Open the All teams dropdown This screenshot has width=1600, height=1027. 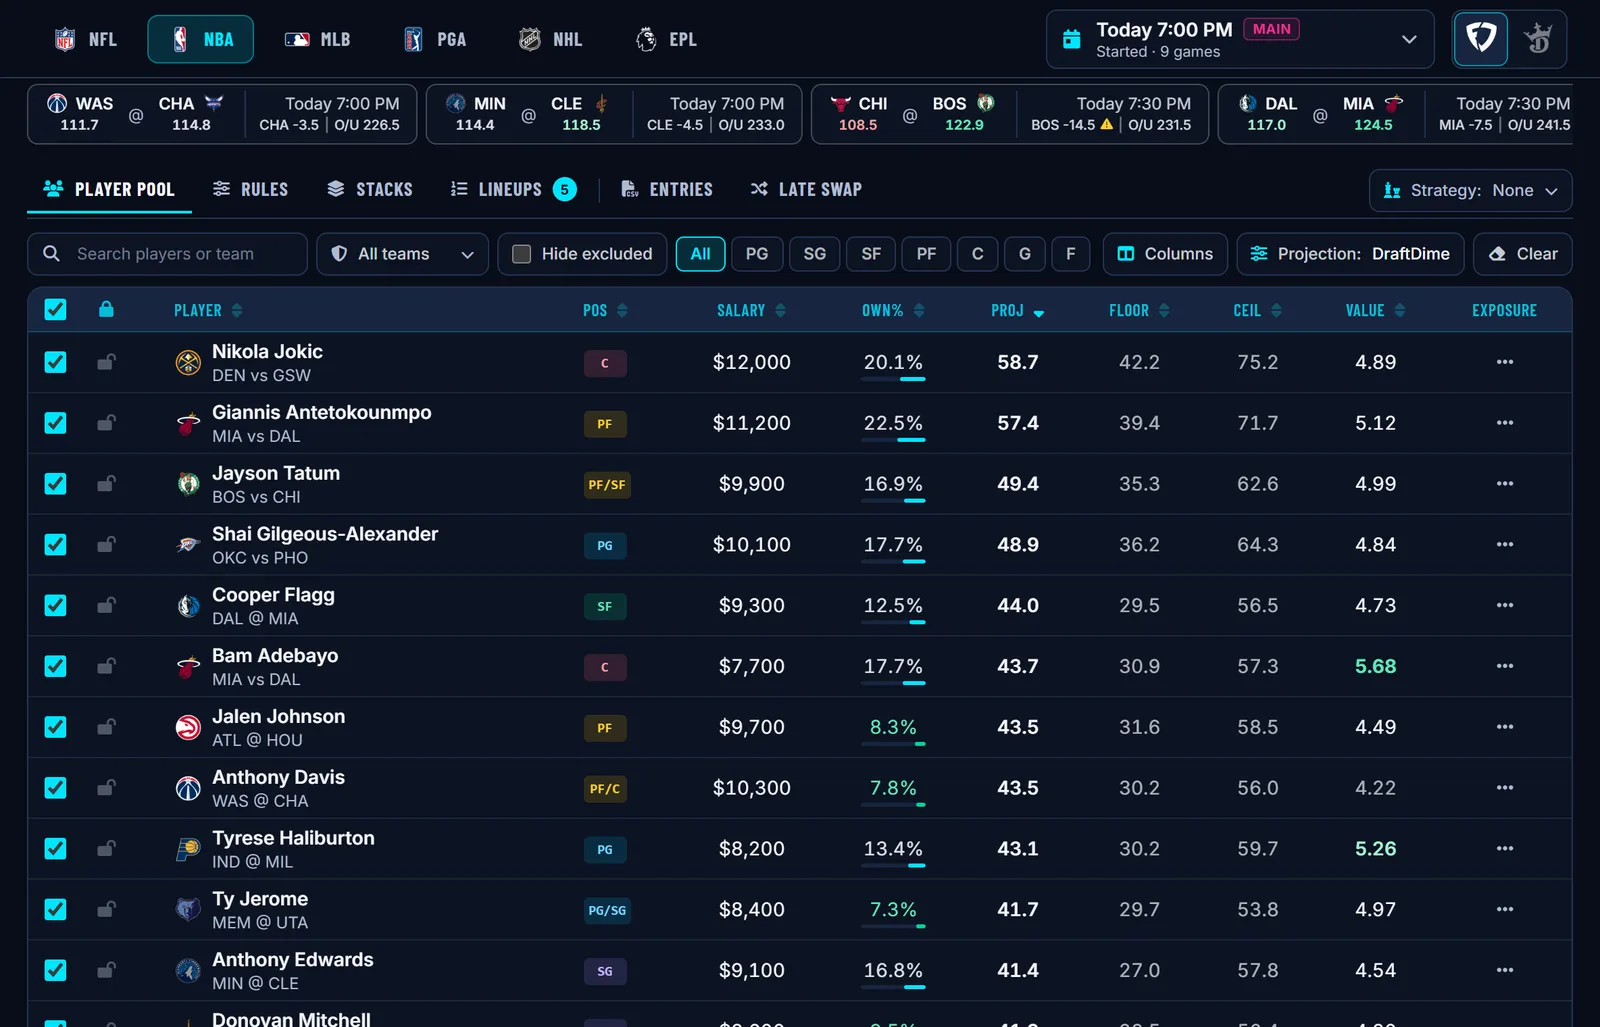click(402, 254)
